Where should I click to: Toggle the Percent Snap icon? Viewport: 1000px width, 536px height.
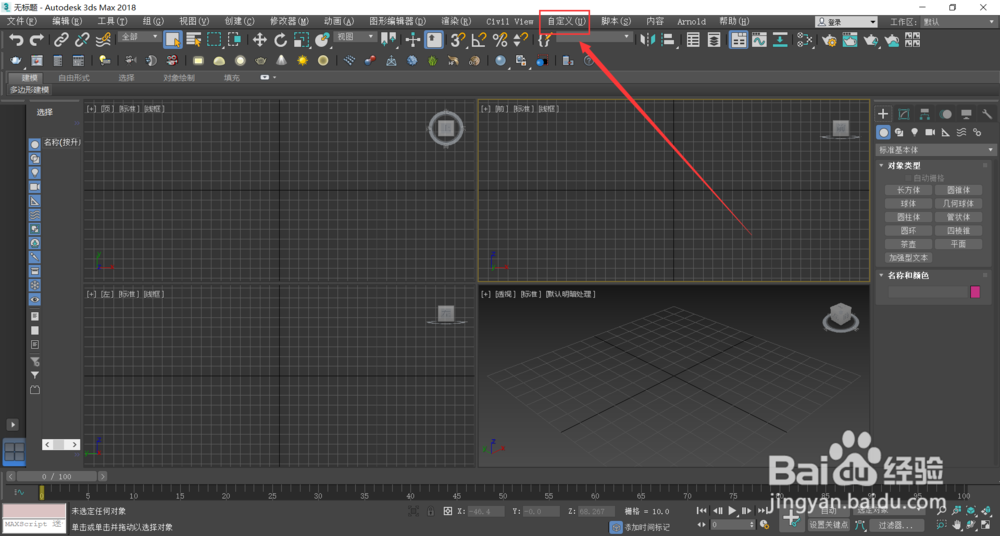500,40
